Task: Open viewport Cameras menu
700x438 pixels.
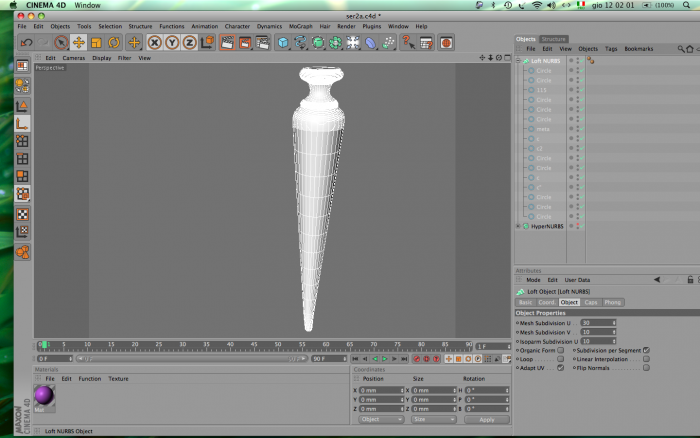Action: [74, 58]
